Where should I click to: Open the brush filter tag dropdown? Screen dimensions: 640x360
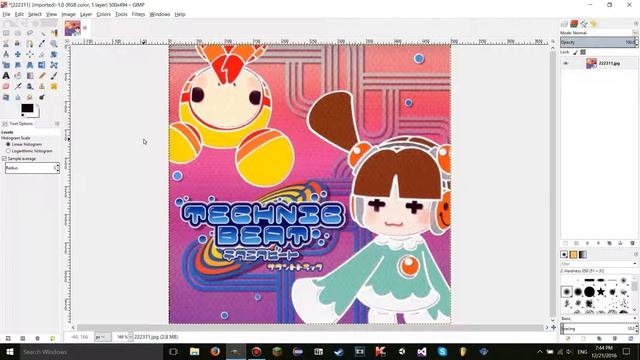tap(635, 264)
